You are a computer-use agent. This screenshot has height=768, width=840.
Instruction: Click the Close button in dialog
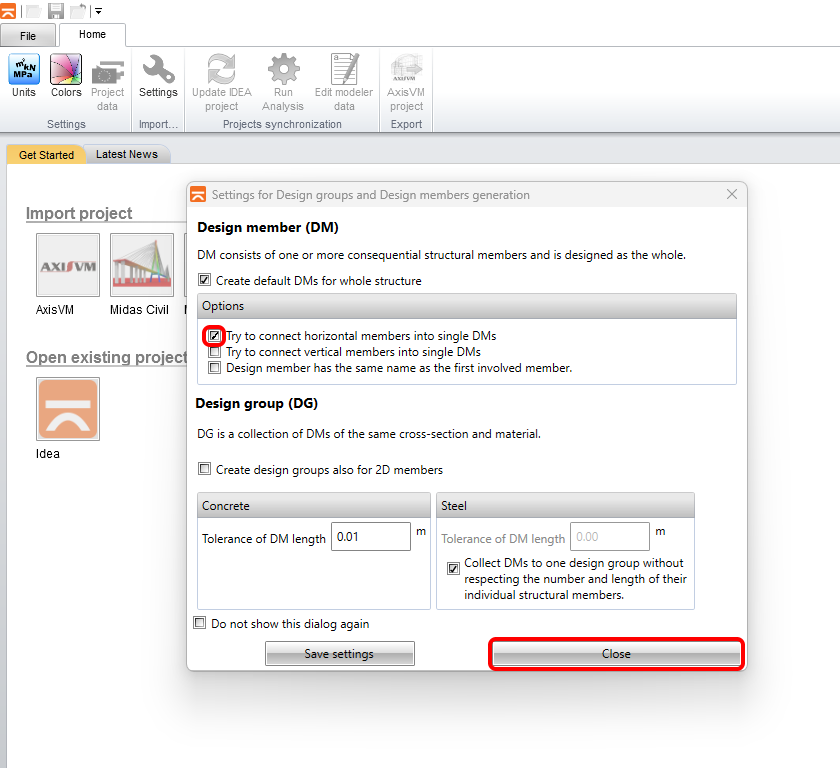click(x=616, y=654)
